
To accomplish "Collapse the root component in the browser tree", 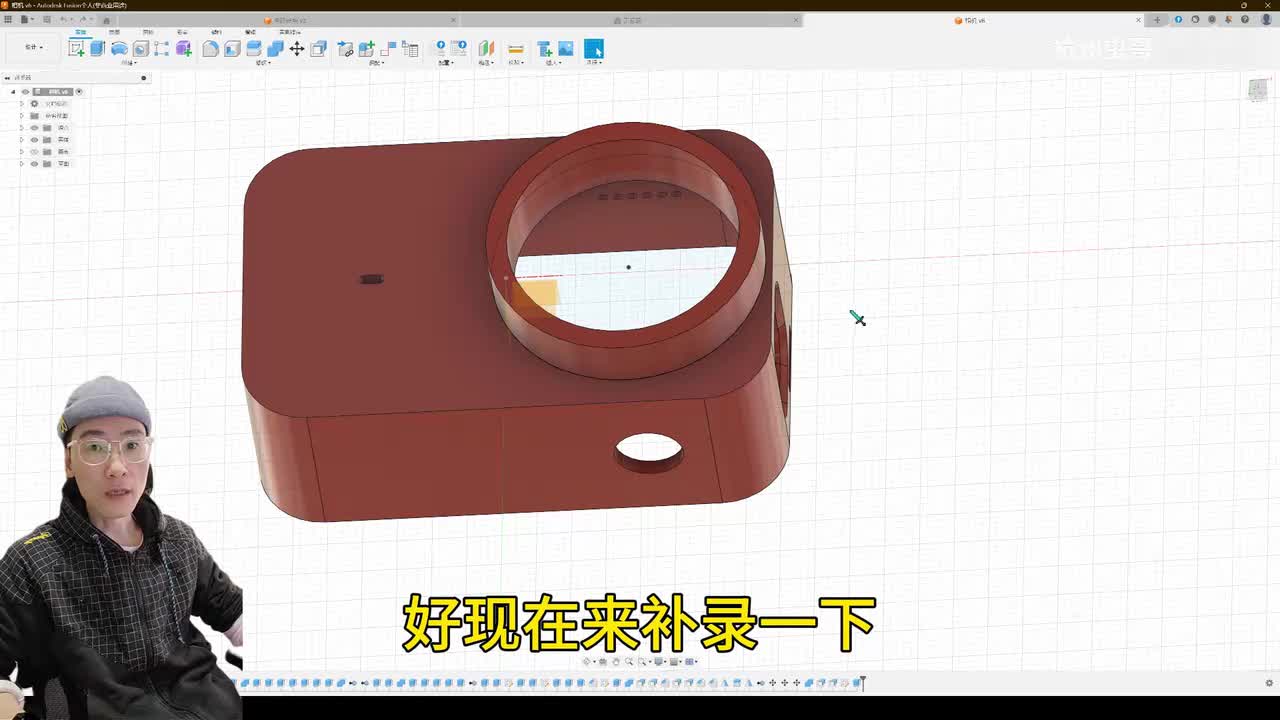I will (x=13, y=92).
